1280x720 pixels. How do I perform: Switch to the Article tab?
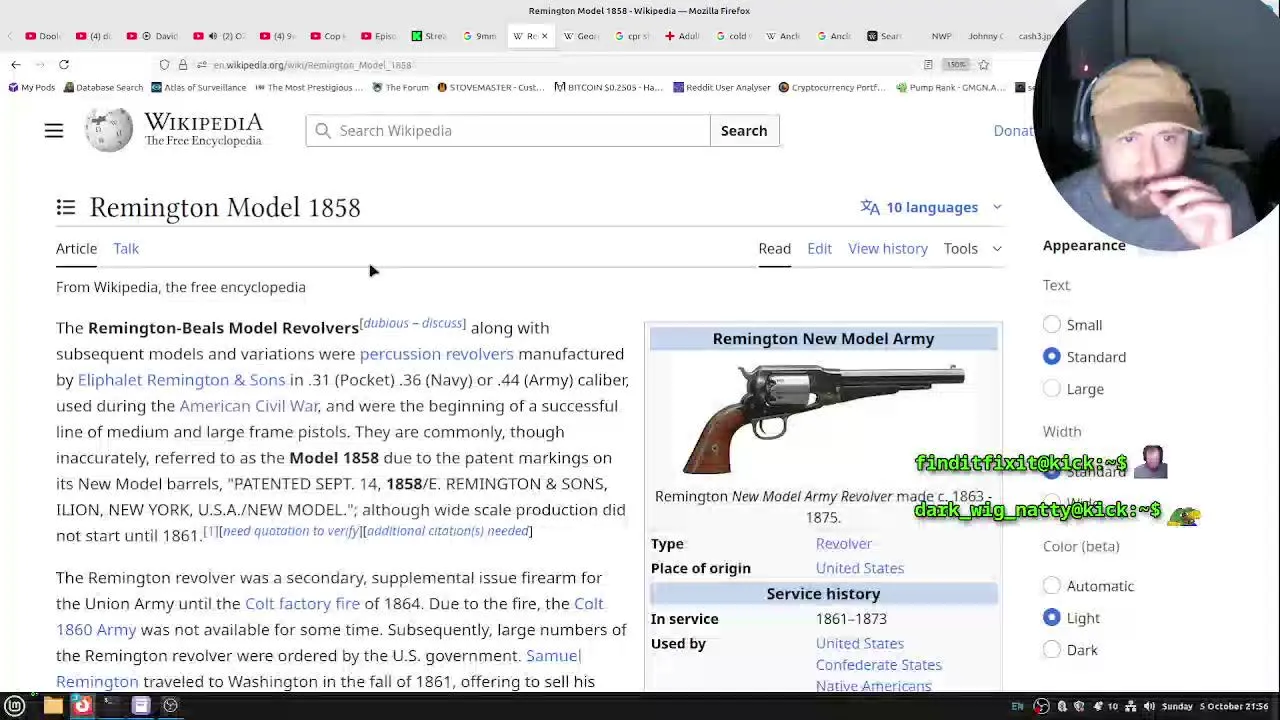(x=76, y=248)
